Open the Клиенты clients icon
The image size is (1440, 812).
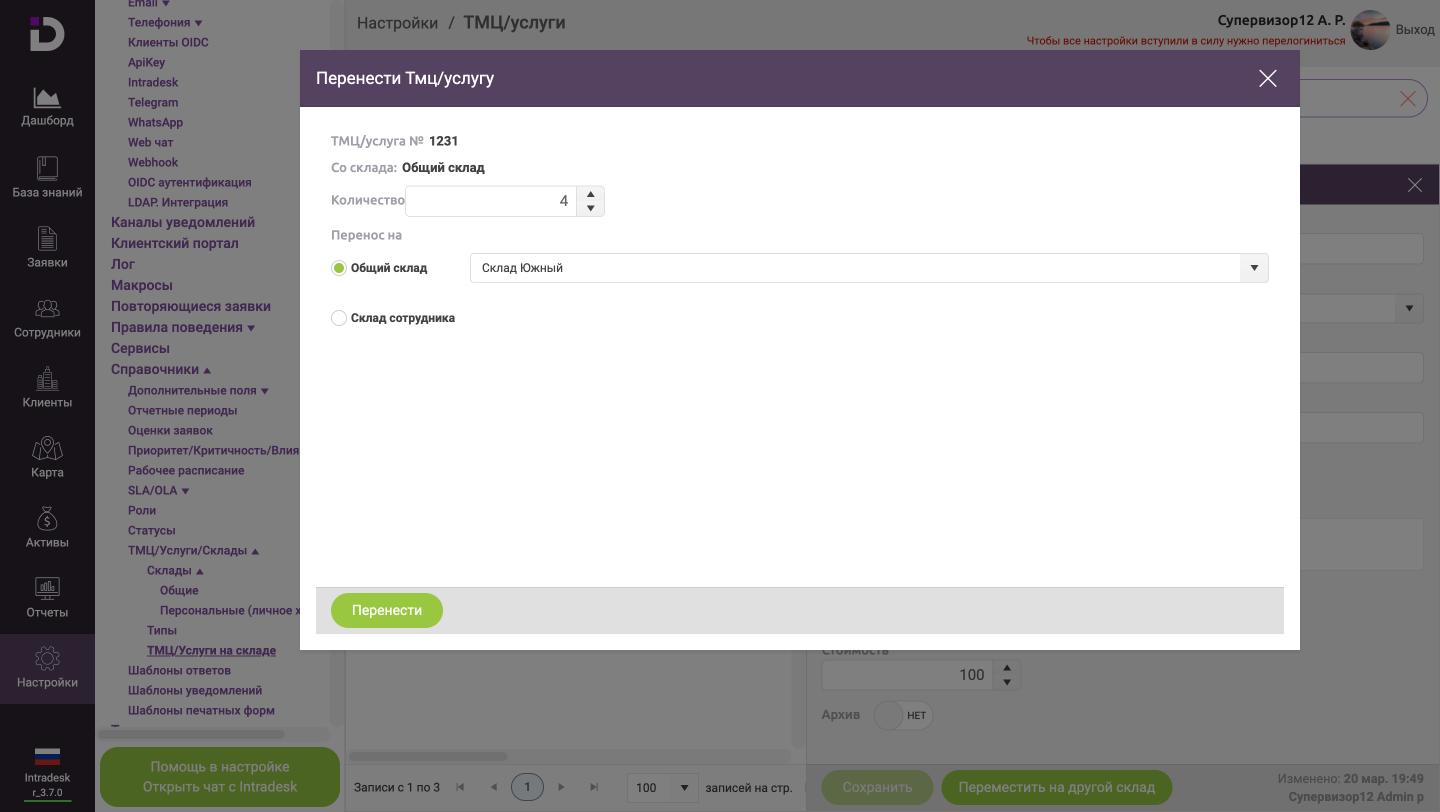[47, 379]
